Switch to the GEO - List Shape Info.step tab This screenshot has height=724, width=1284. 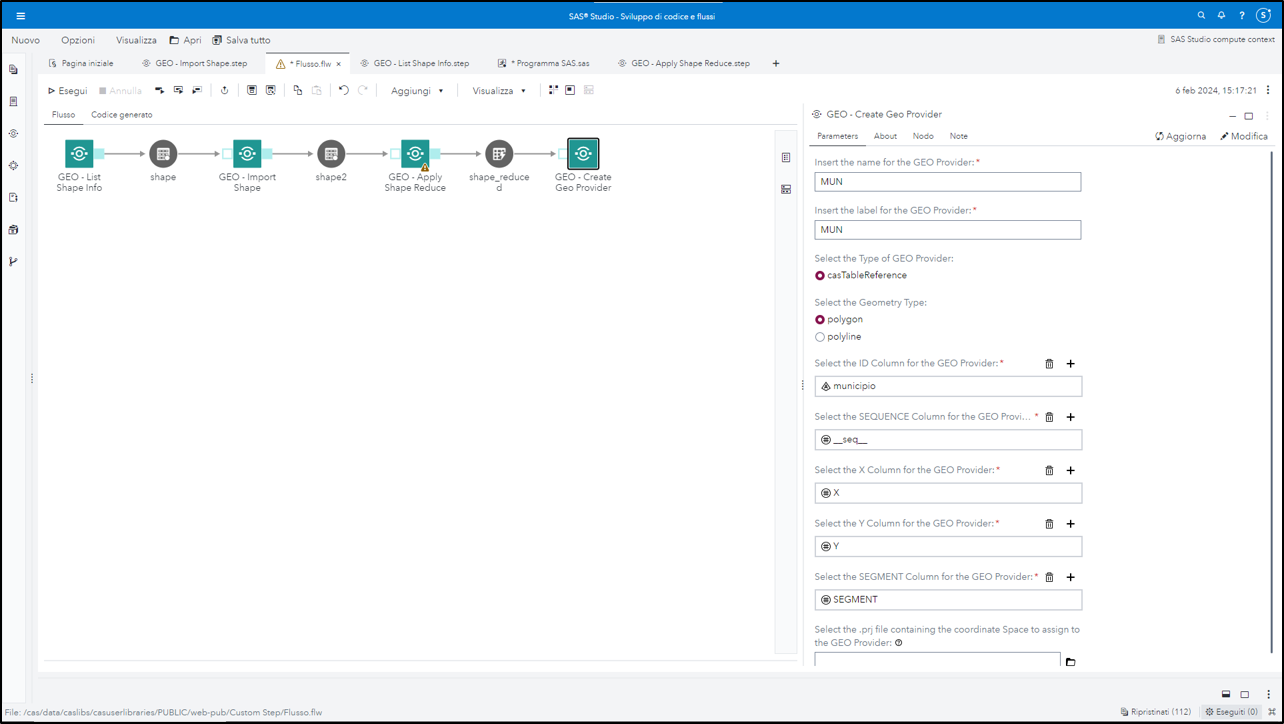coord(414,63)
